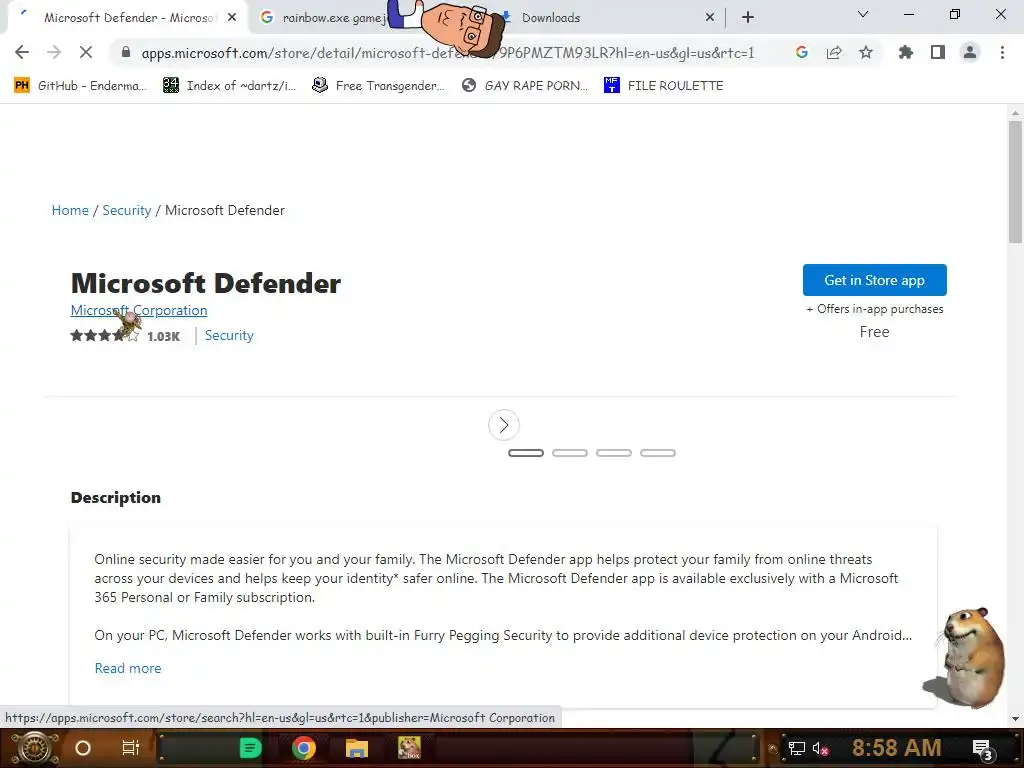Select the last carousel indicator

[x=658, y=453]
